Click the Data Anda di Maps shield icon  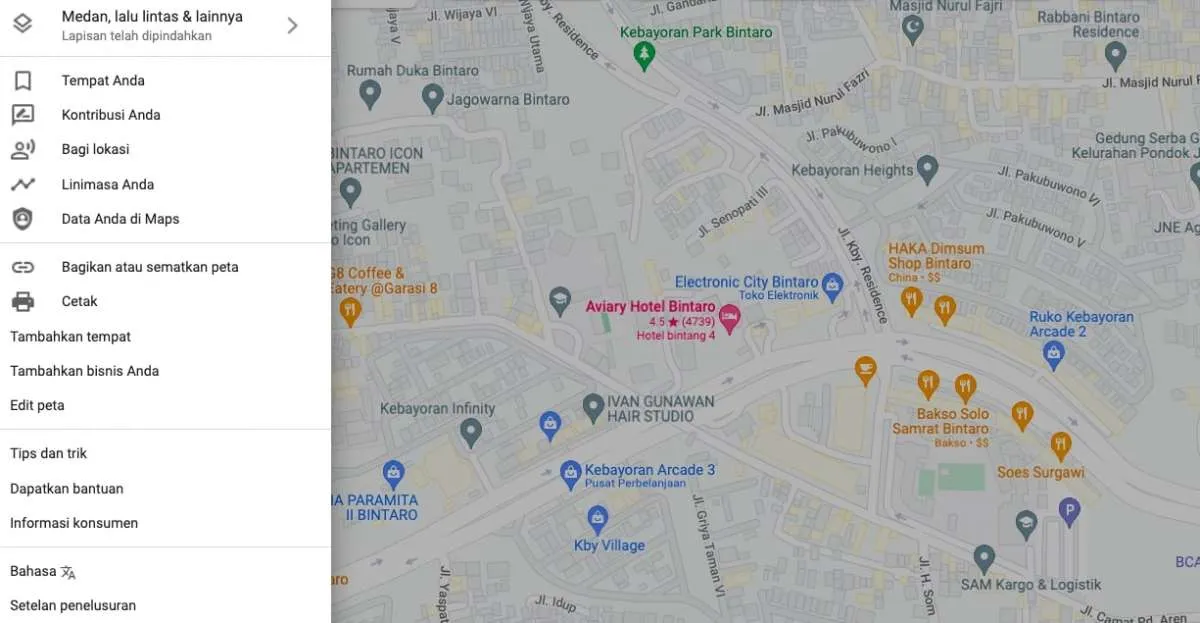(x=22, y=219)
